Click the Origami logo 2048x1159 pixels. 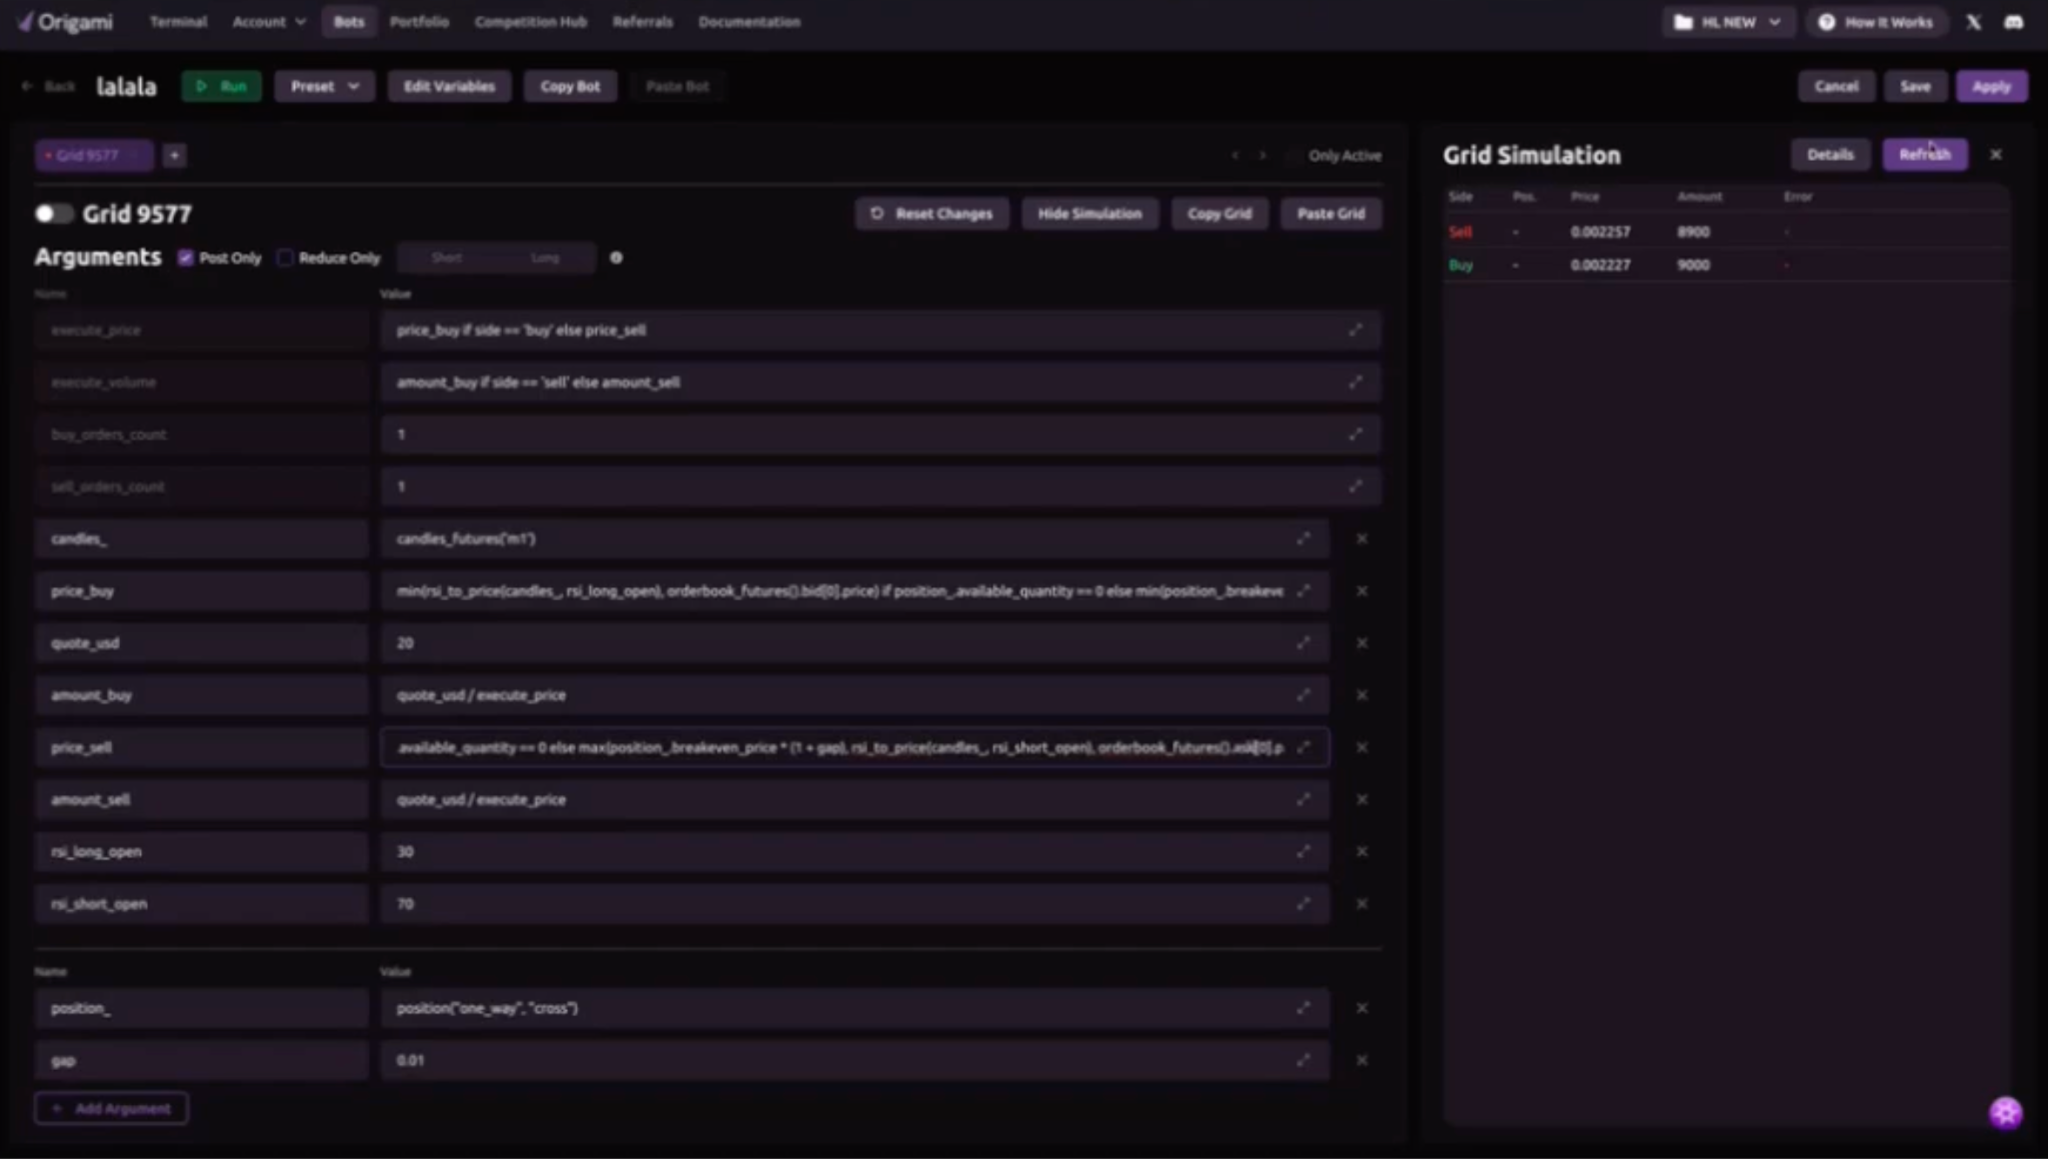65,22
